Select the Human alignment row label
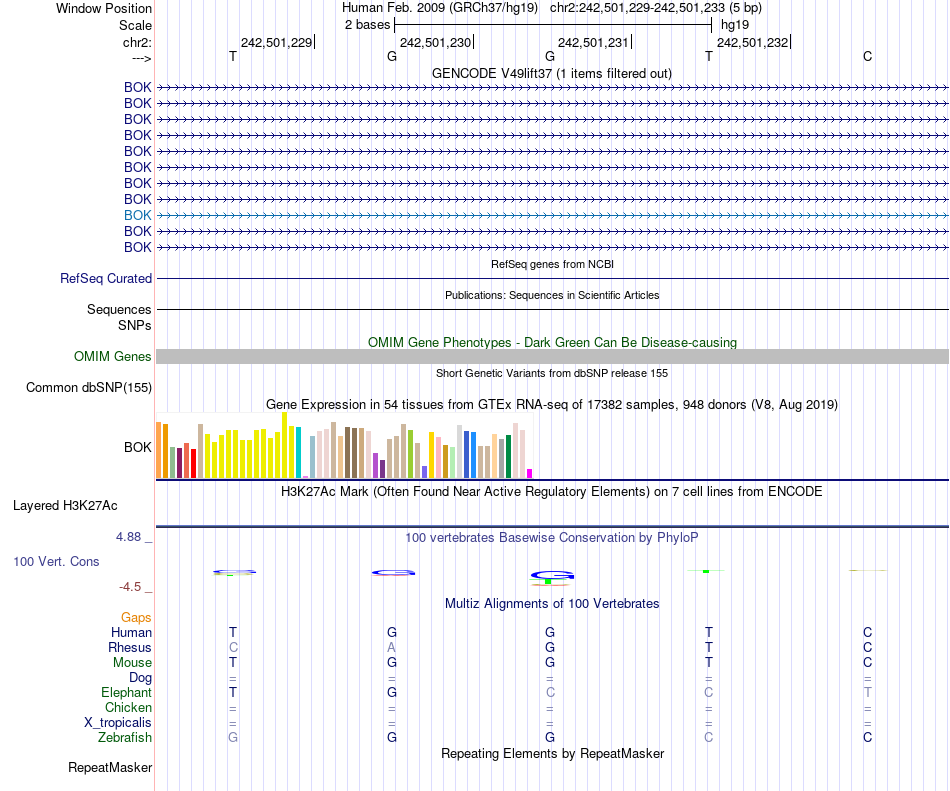Viewport: 950px width, 791px height. point(131,632)
